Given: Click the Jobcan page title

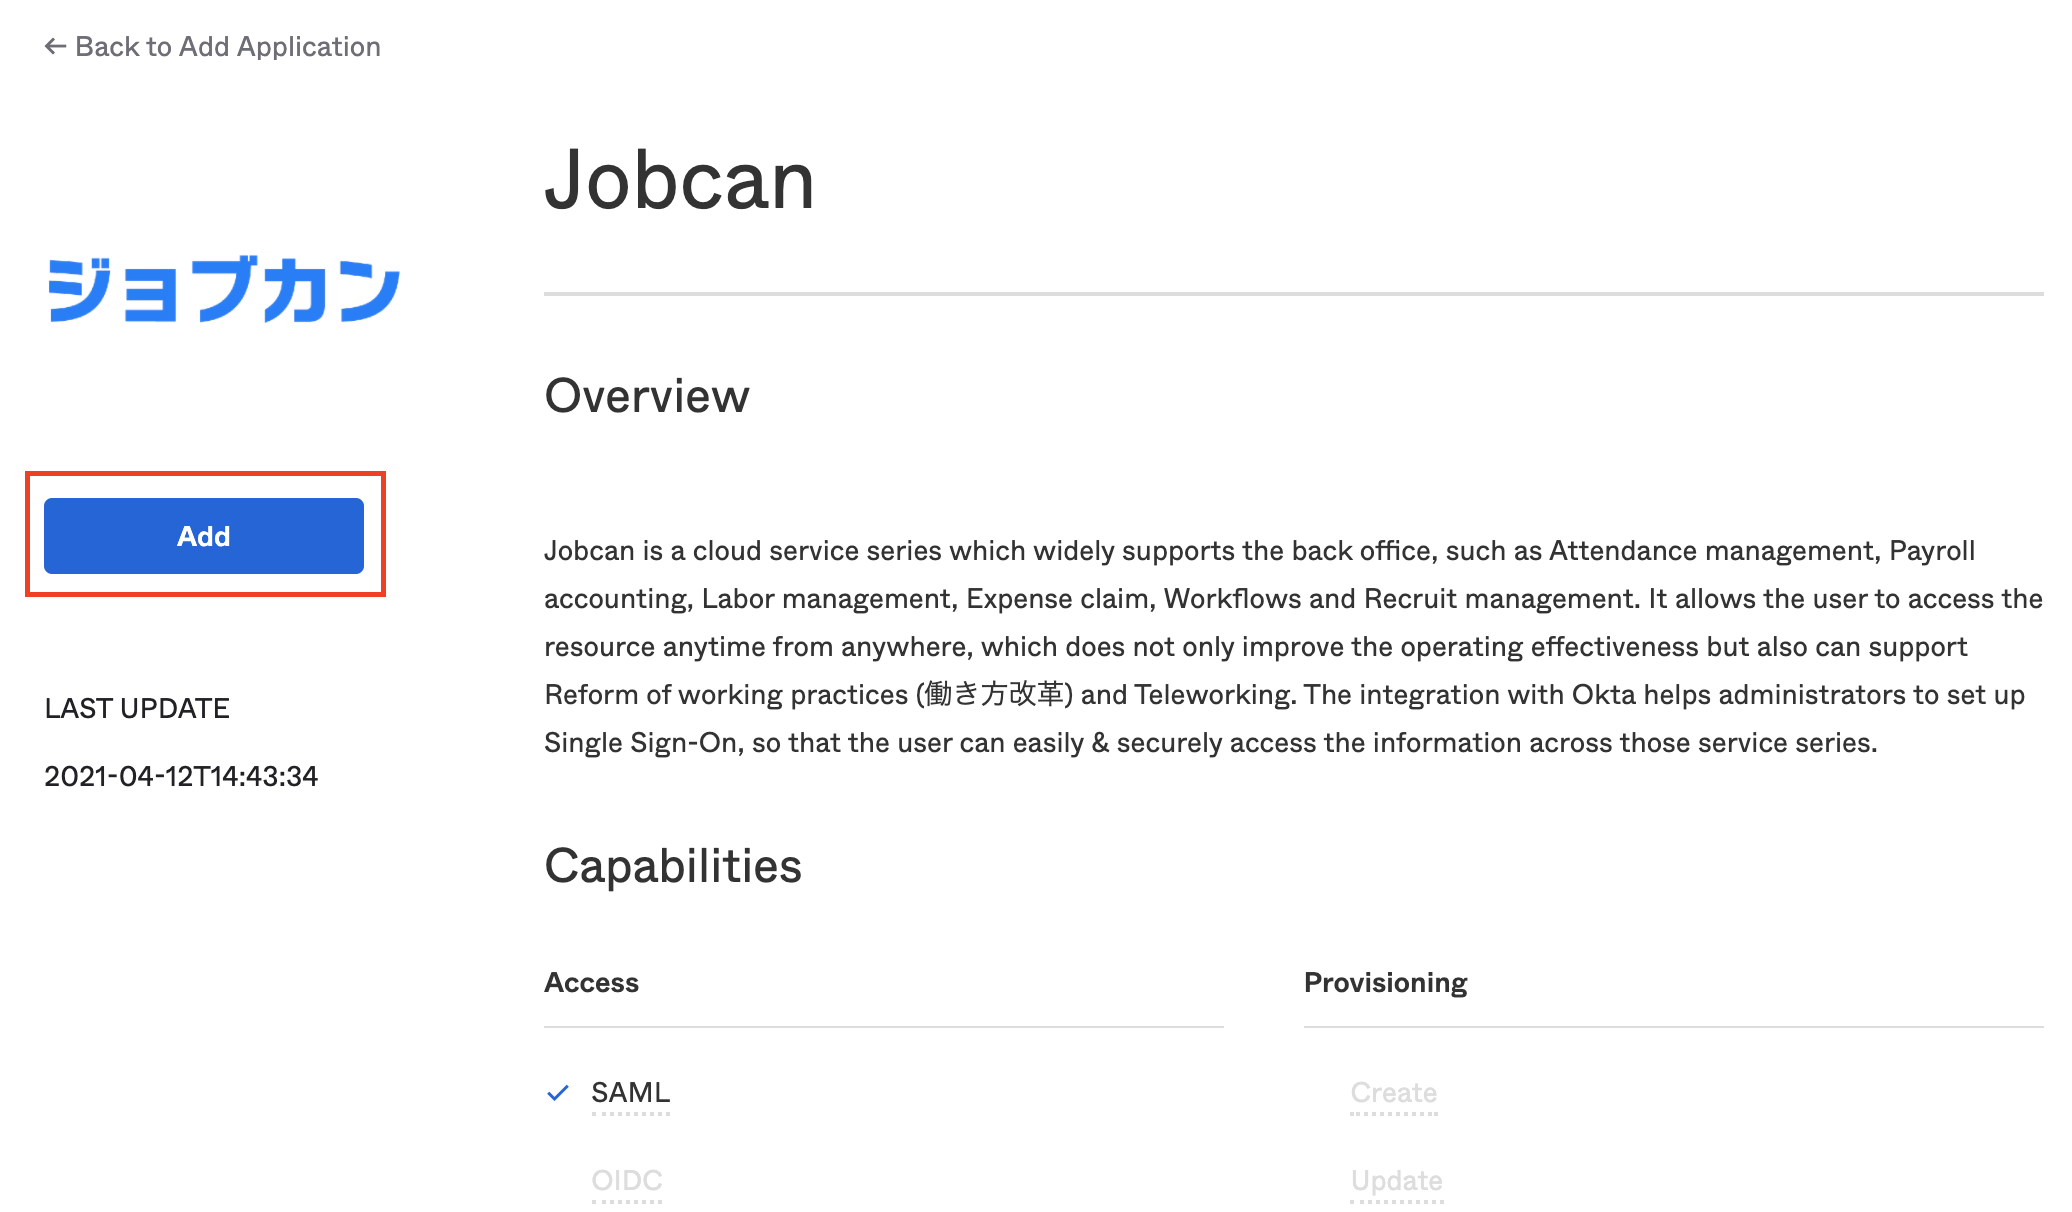Looking at the screenshot, I should (x=680, y=180).
